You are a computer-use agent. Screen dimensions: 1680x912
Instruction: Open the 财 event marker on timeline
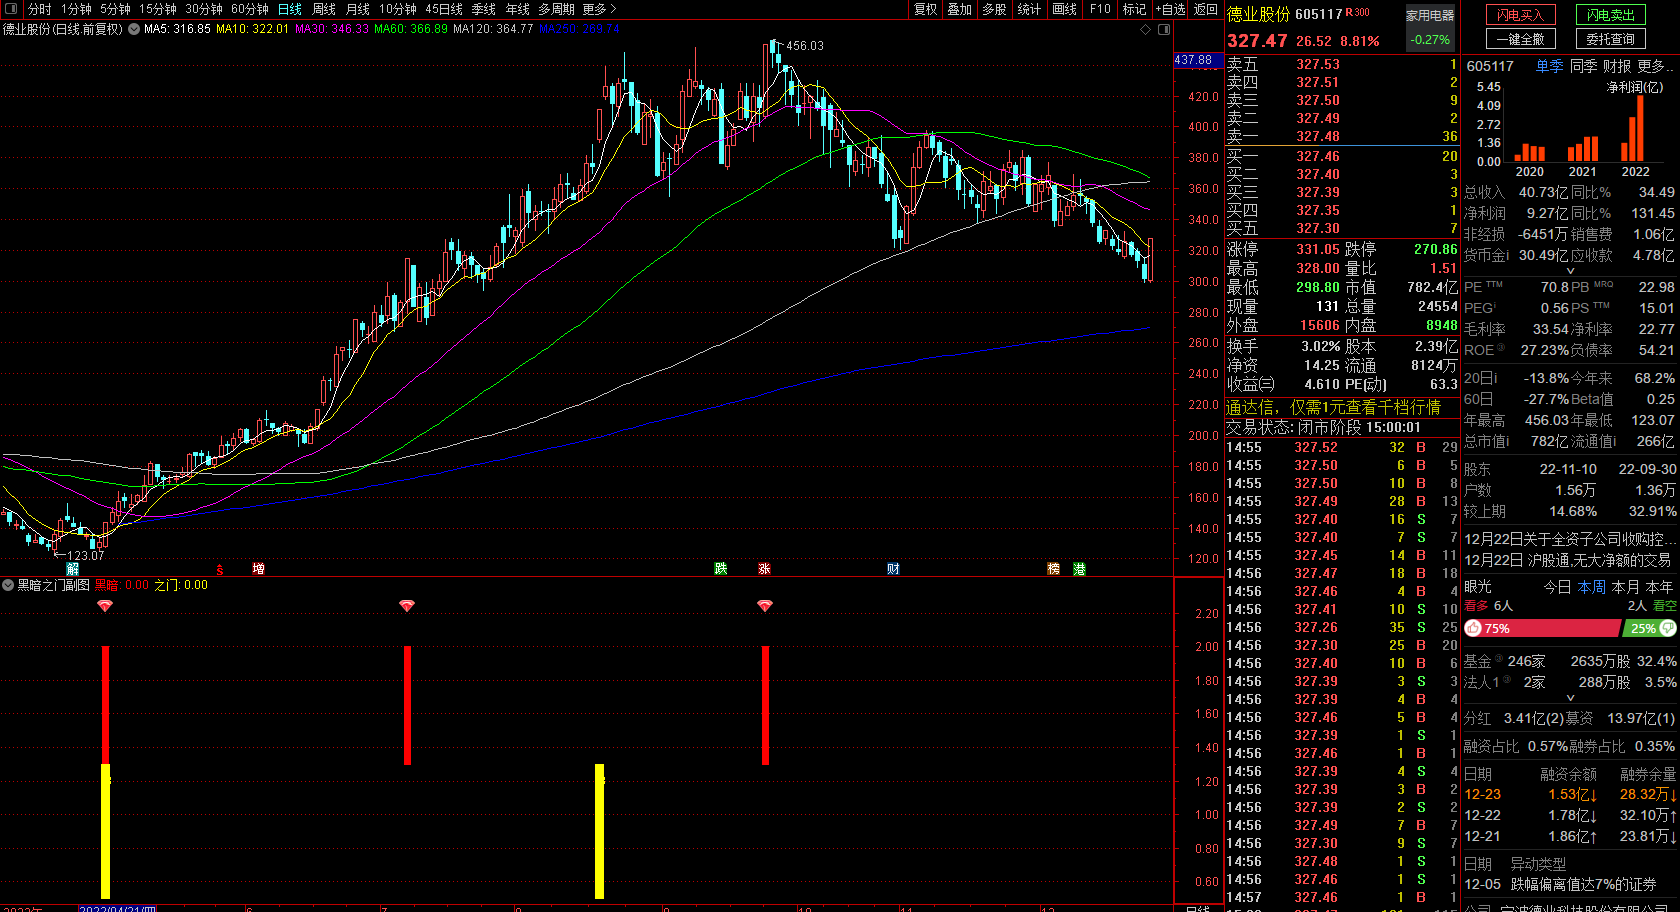pos(893,569)
